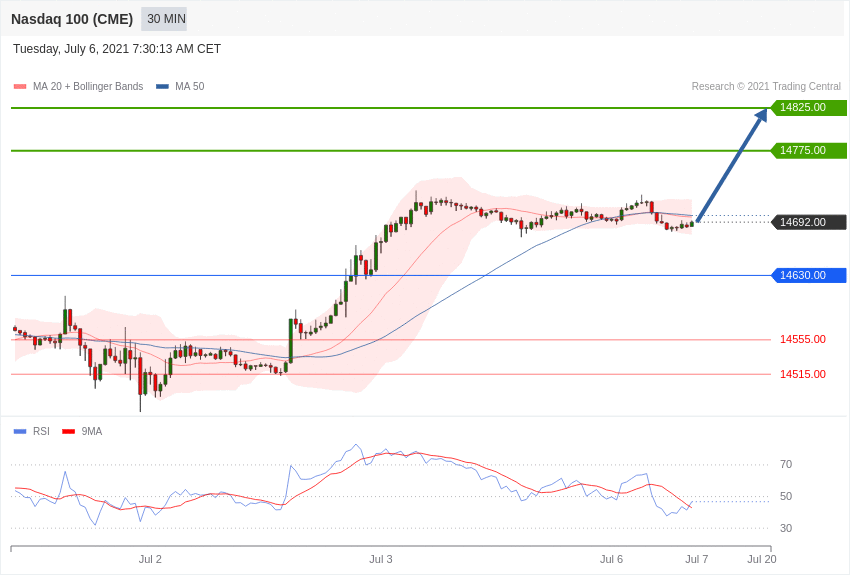This screenshot has width=850, height=576.
Task: Click the MA 50 blue legend swatch
Action: [162, 87]
